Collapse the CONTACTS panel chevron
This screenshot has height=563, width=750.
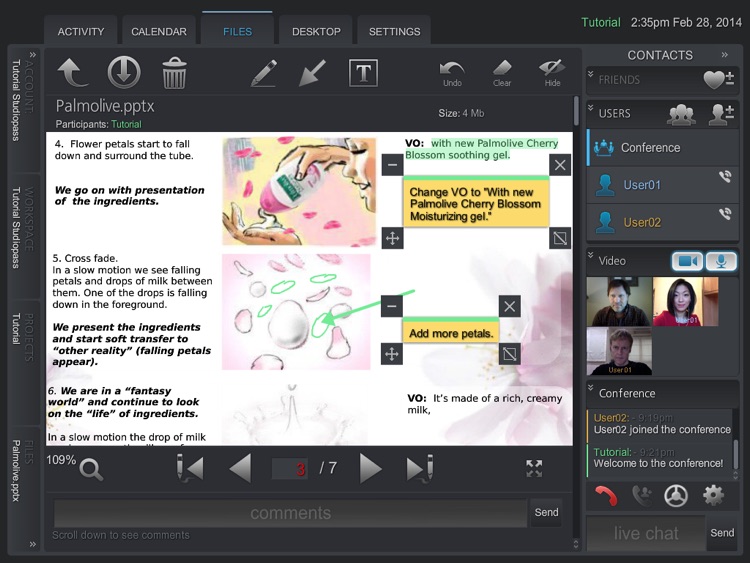pos(725,55)
